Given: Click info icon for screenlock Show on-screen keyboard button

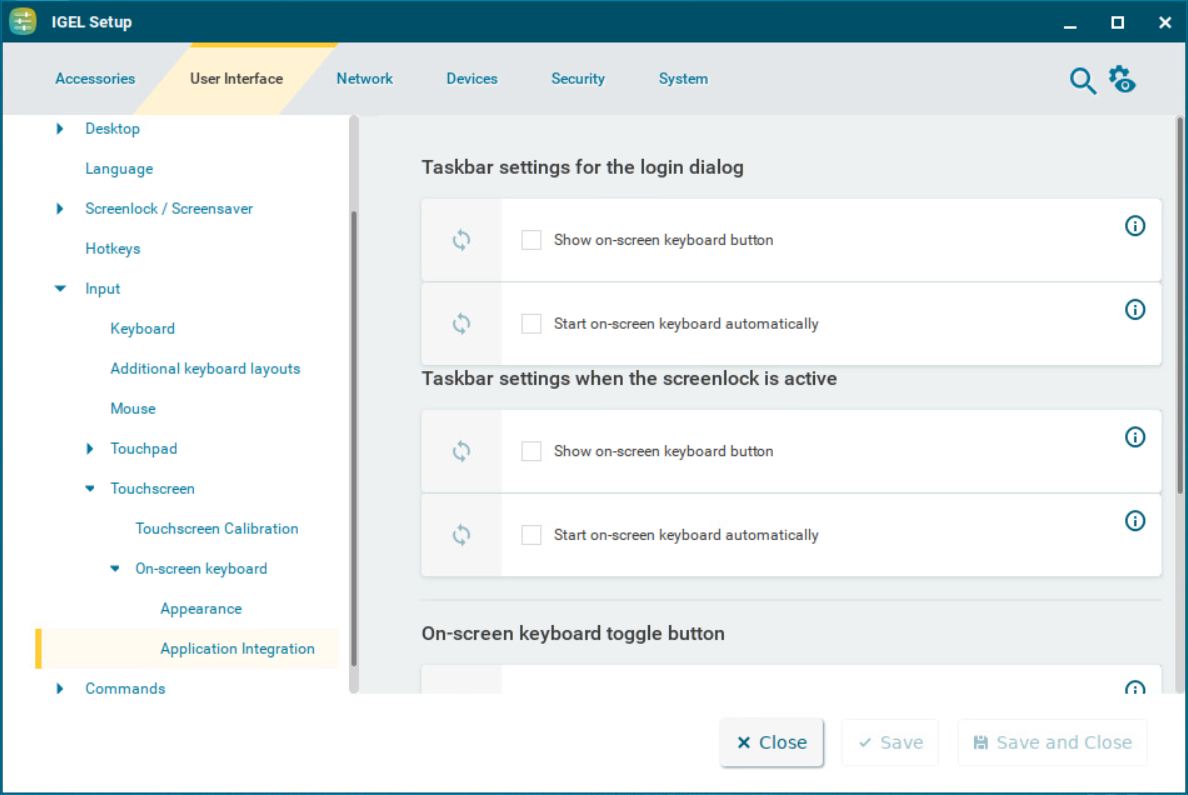Looking at the screenshot, I should click(x=1135, y=437).
